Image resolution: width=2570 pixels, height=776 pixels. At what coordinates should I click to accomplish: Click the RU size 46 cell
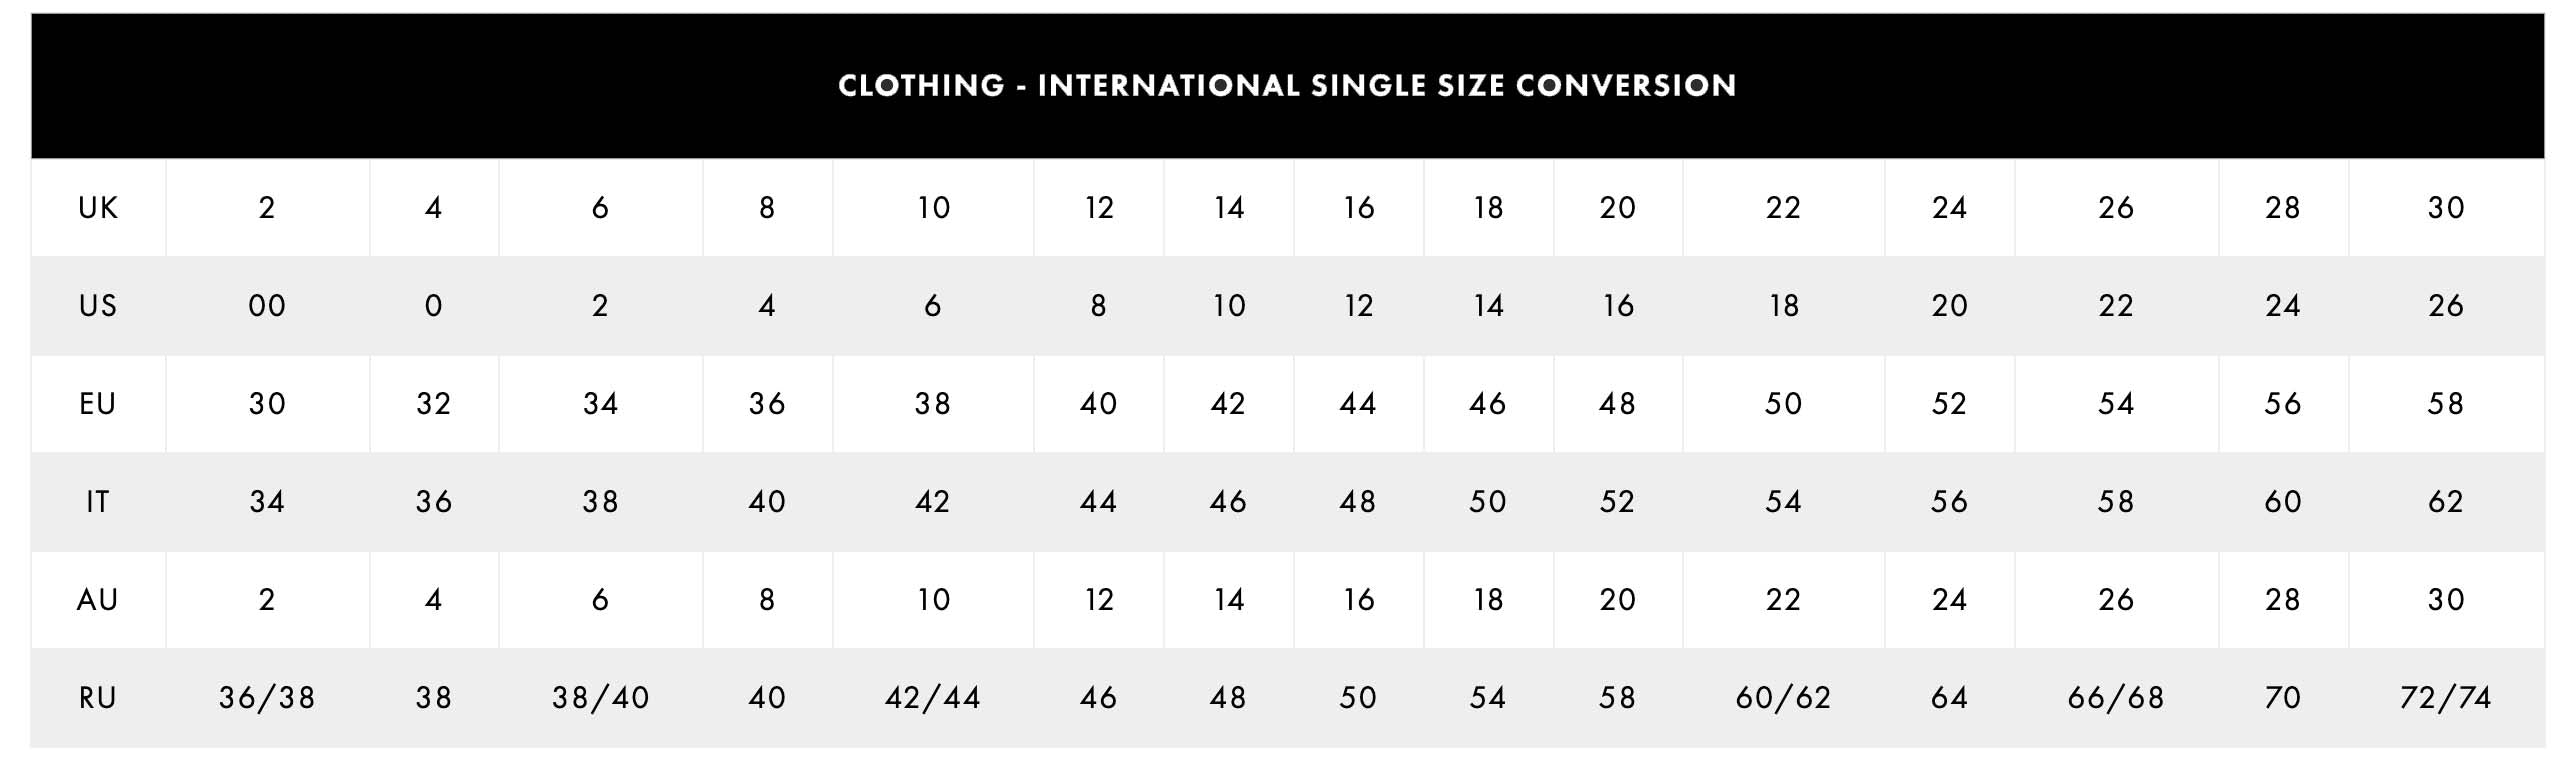[1098, 698]
